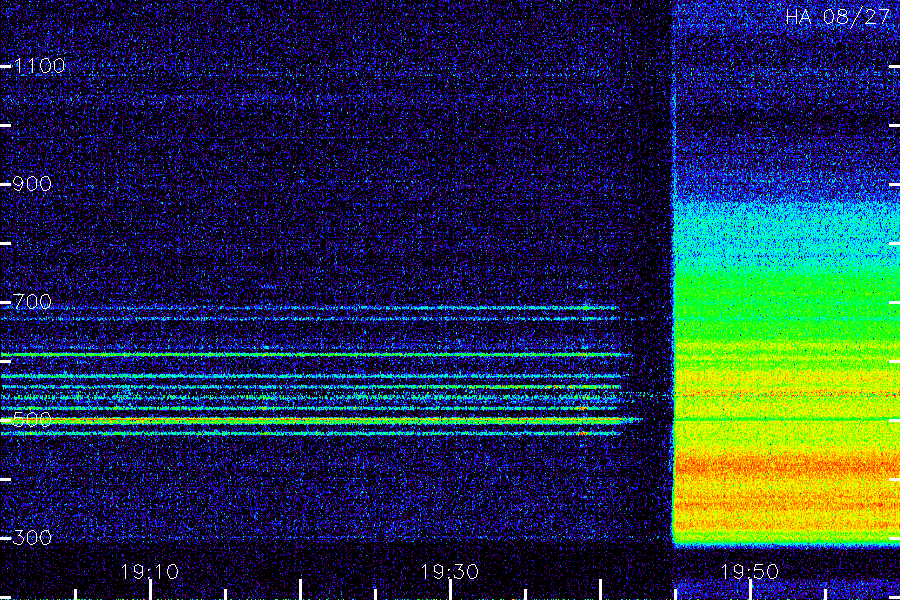The height and width of the screenshot is (600, 900).
Task: Click the 300 frequency axis label
Action: tap(32, 538)
